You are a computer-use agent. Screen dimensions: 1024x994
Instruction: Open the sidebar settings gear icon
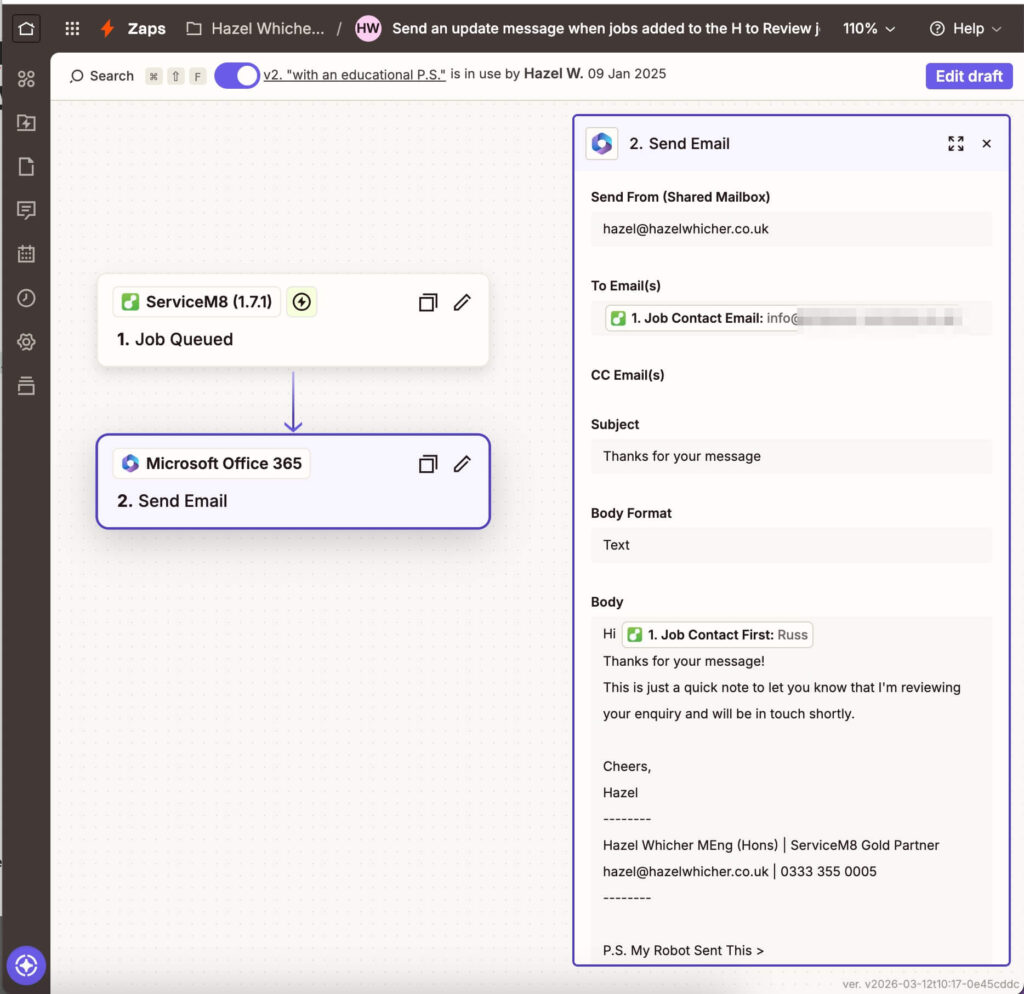26,342
